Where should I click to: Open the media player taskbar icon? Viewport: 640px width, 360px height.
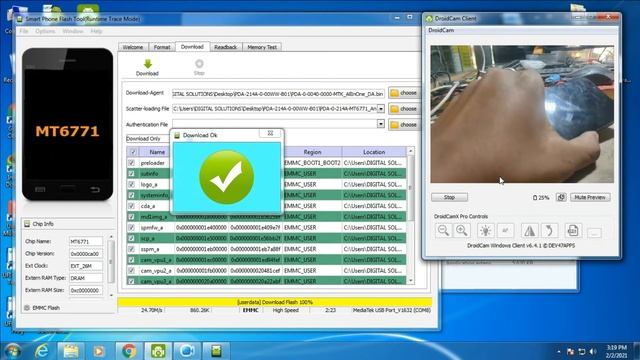[x=98, y=351]
